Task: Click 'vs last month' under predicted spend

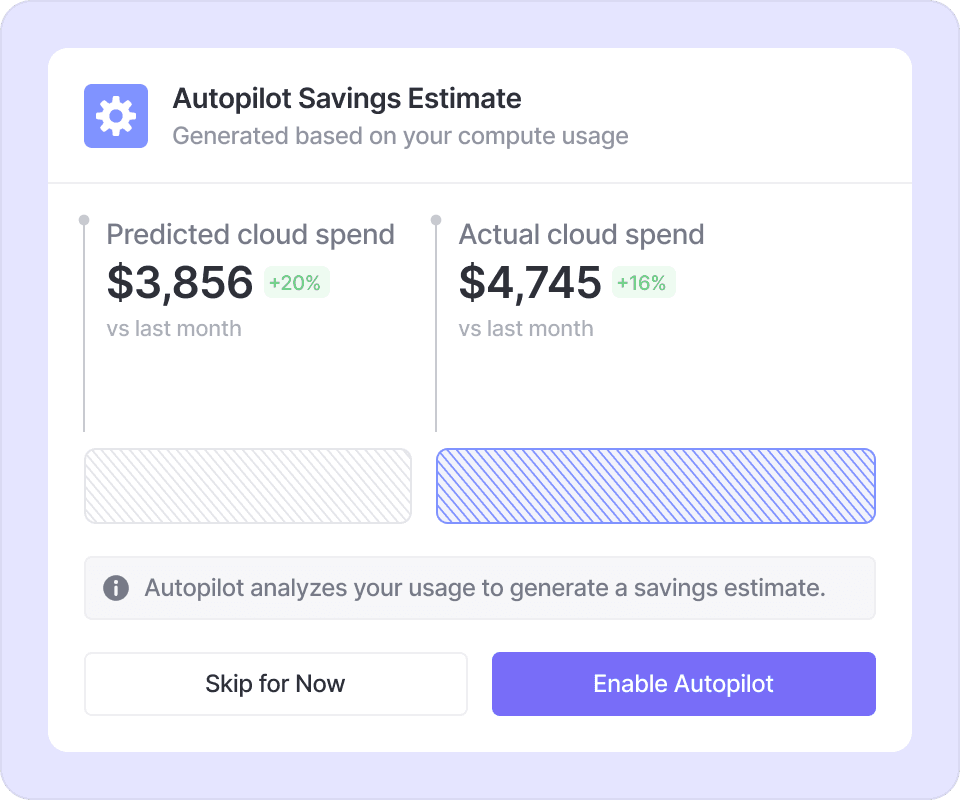Action: click(x=174, y=329)
